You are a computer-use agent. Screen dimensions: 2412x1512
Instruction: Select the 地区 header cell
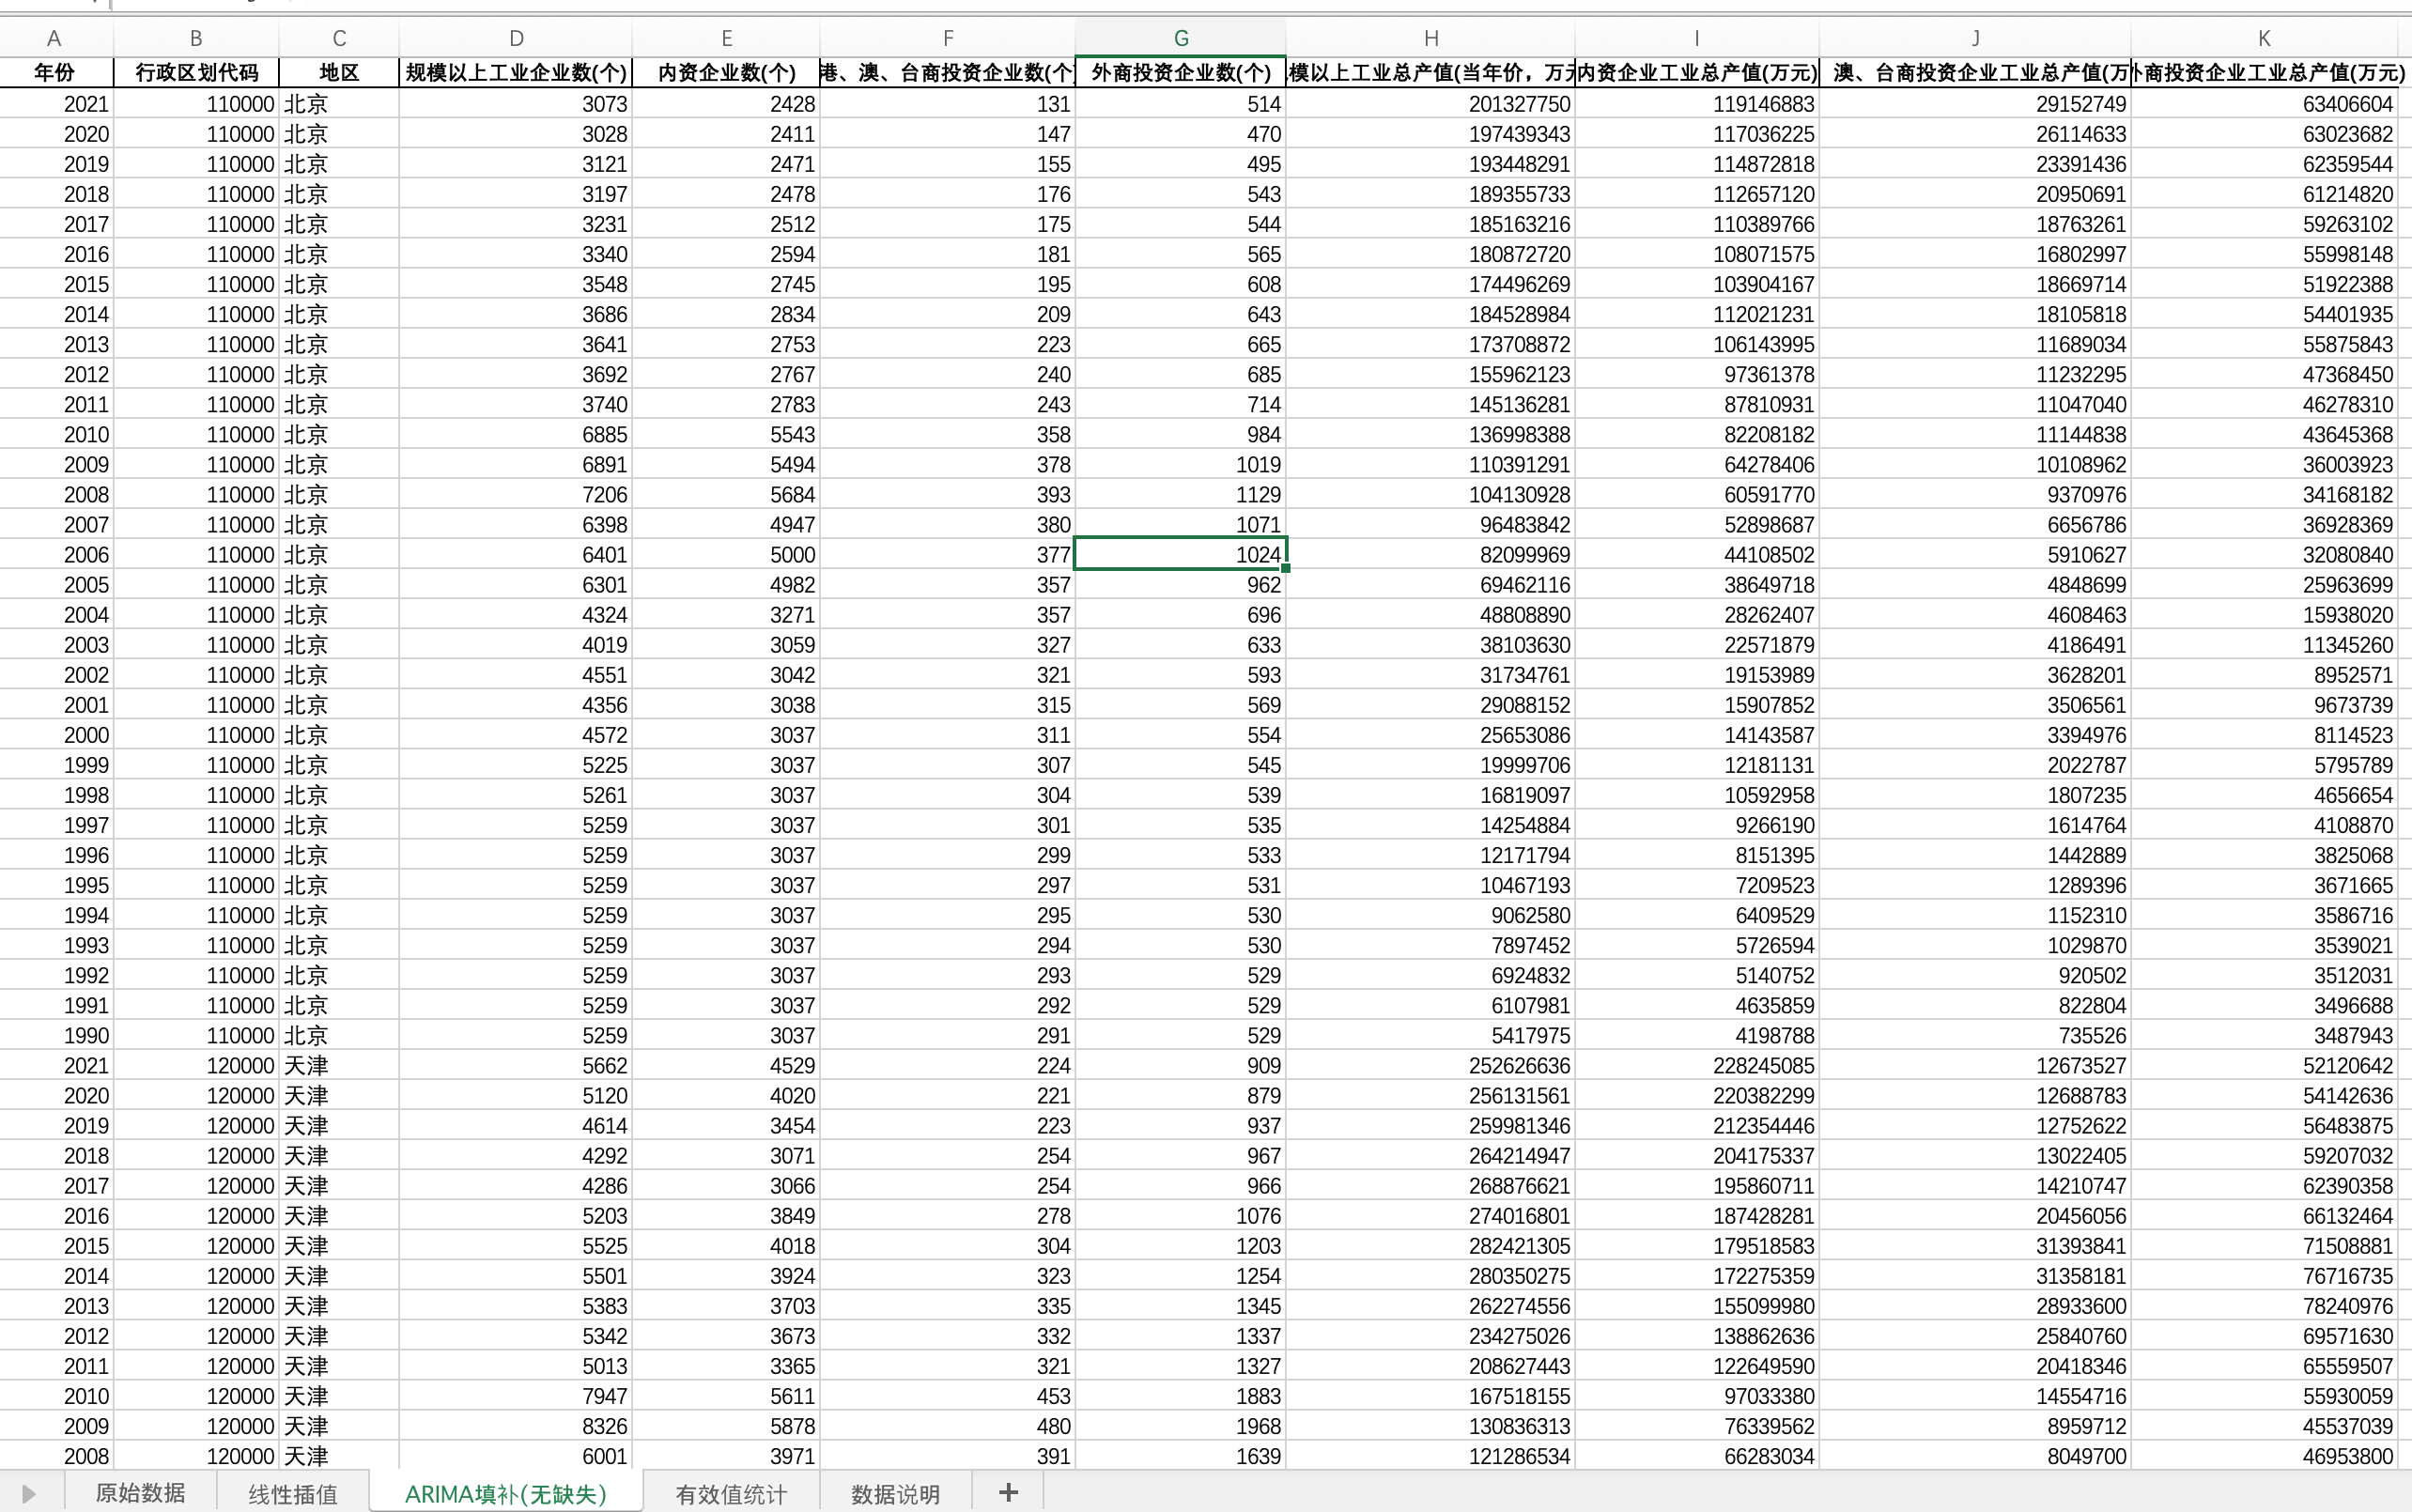coord(339,72)
